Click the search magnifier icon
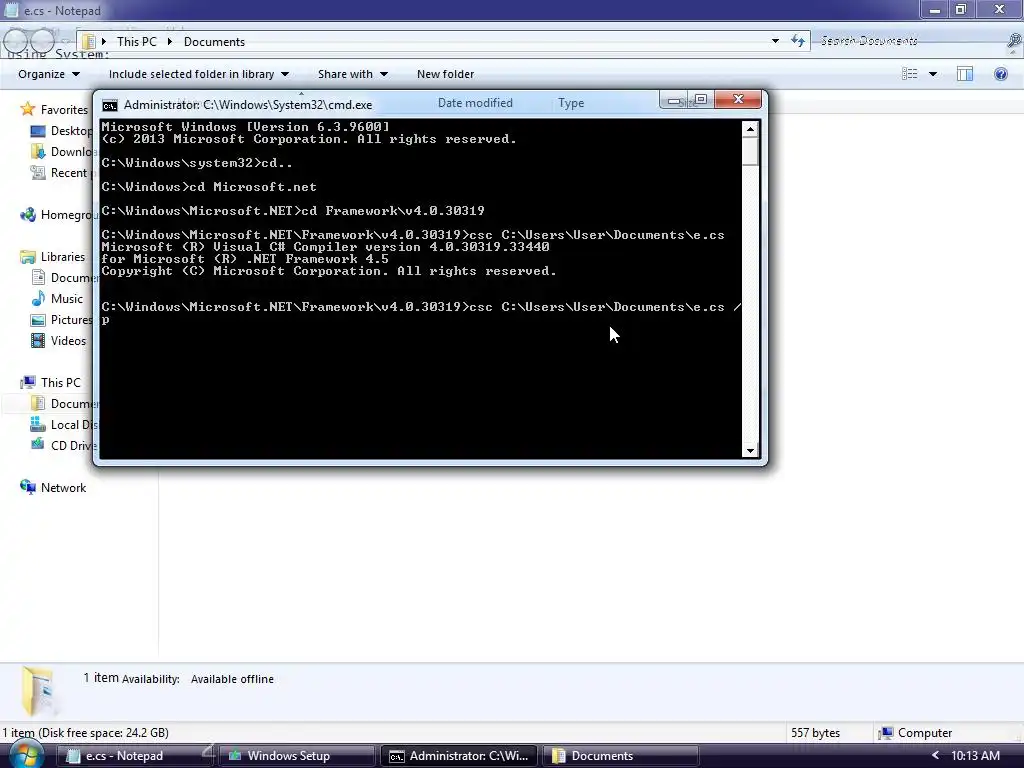Image resolution: width=1024 pixels, height=768 pixels. pos(1014,41)
